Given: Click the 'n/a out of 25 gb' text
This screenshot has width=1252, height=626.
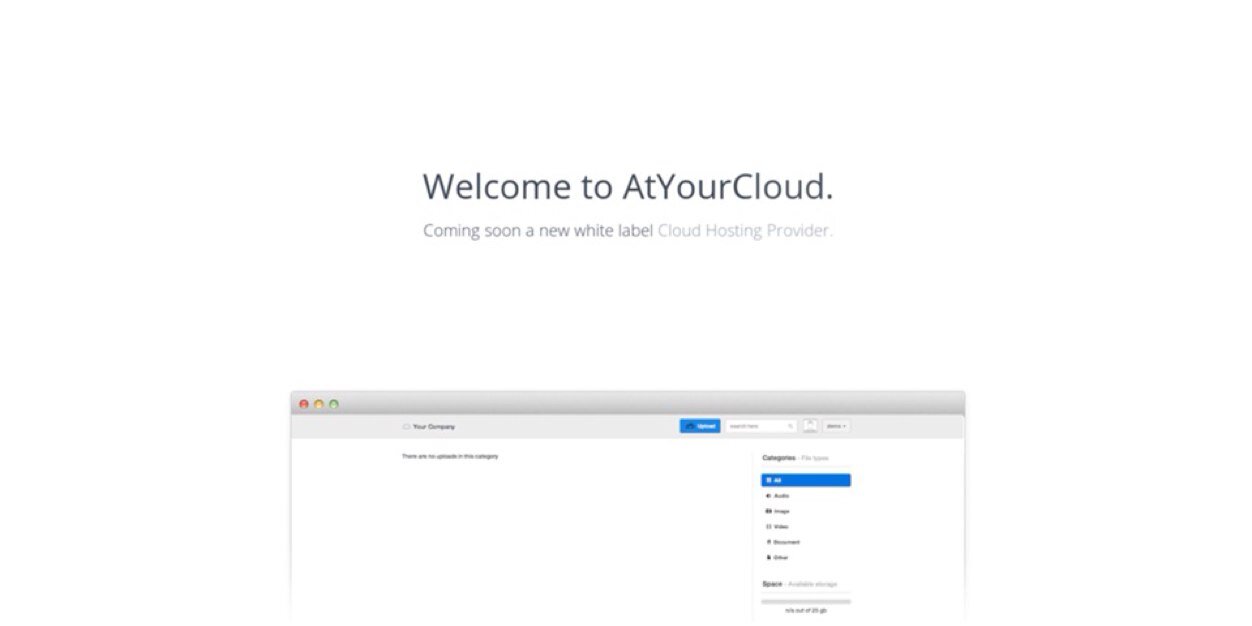Looking at the screenshot, I should (x=806, y=611).
